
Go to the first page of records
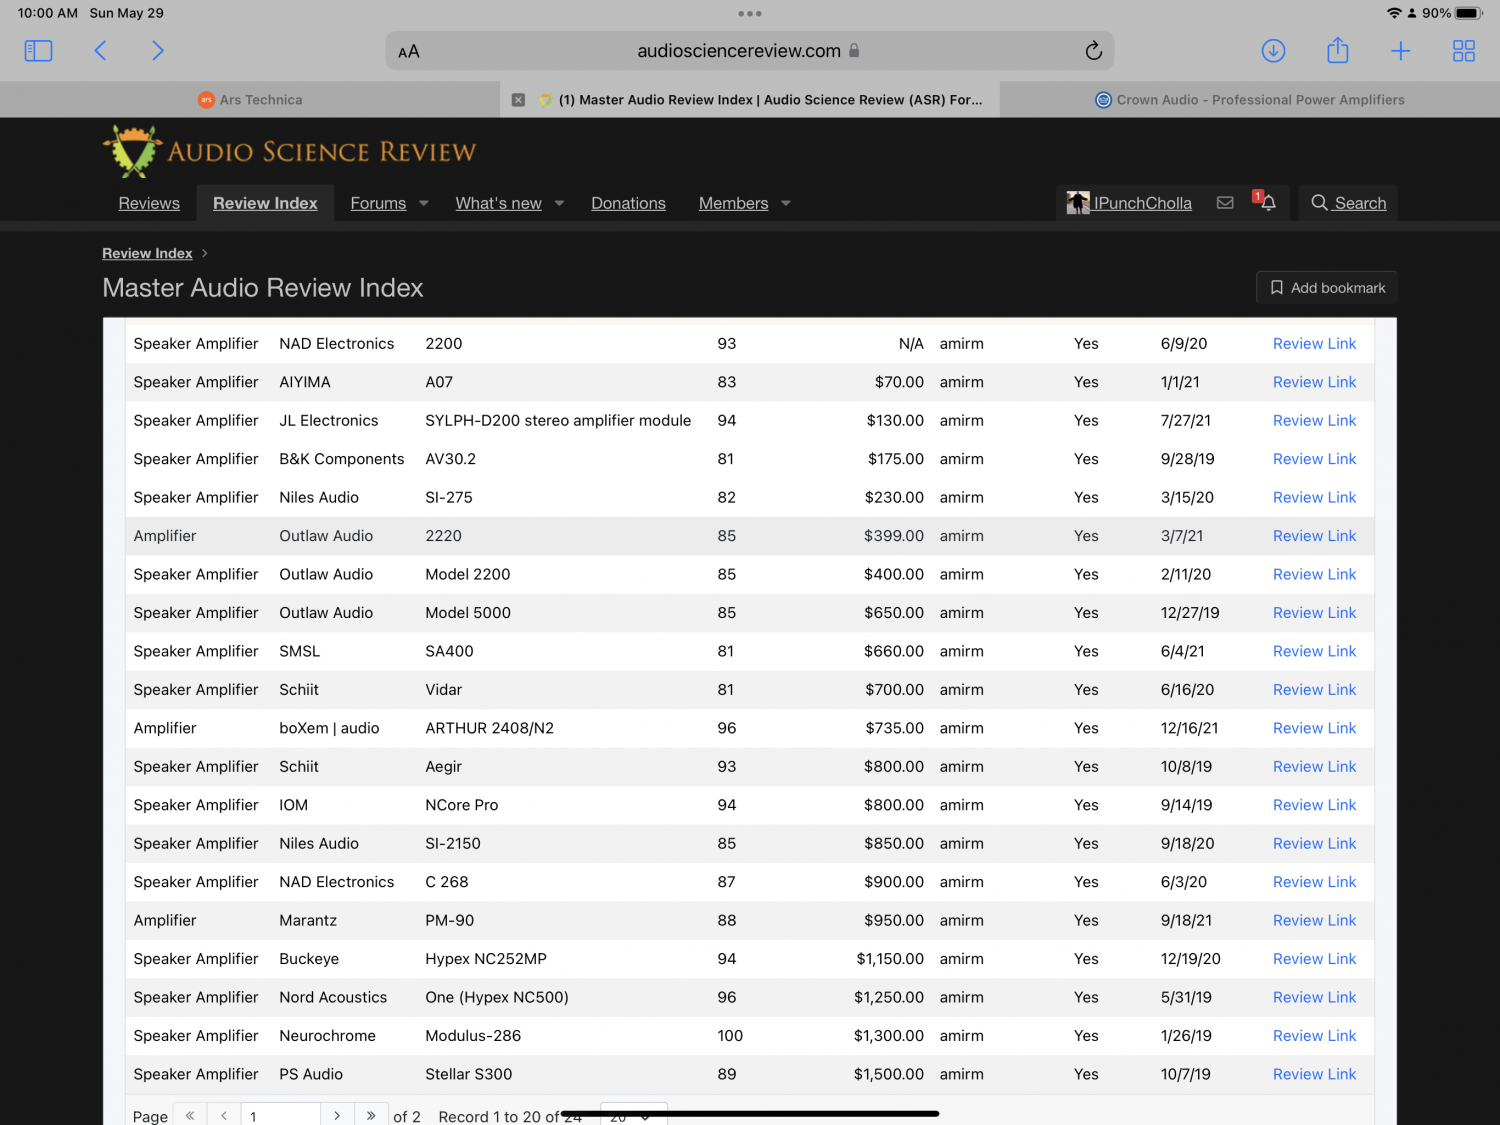coord(190,1115)
